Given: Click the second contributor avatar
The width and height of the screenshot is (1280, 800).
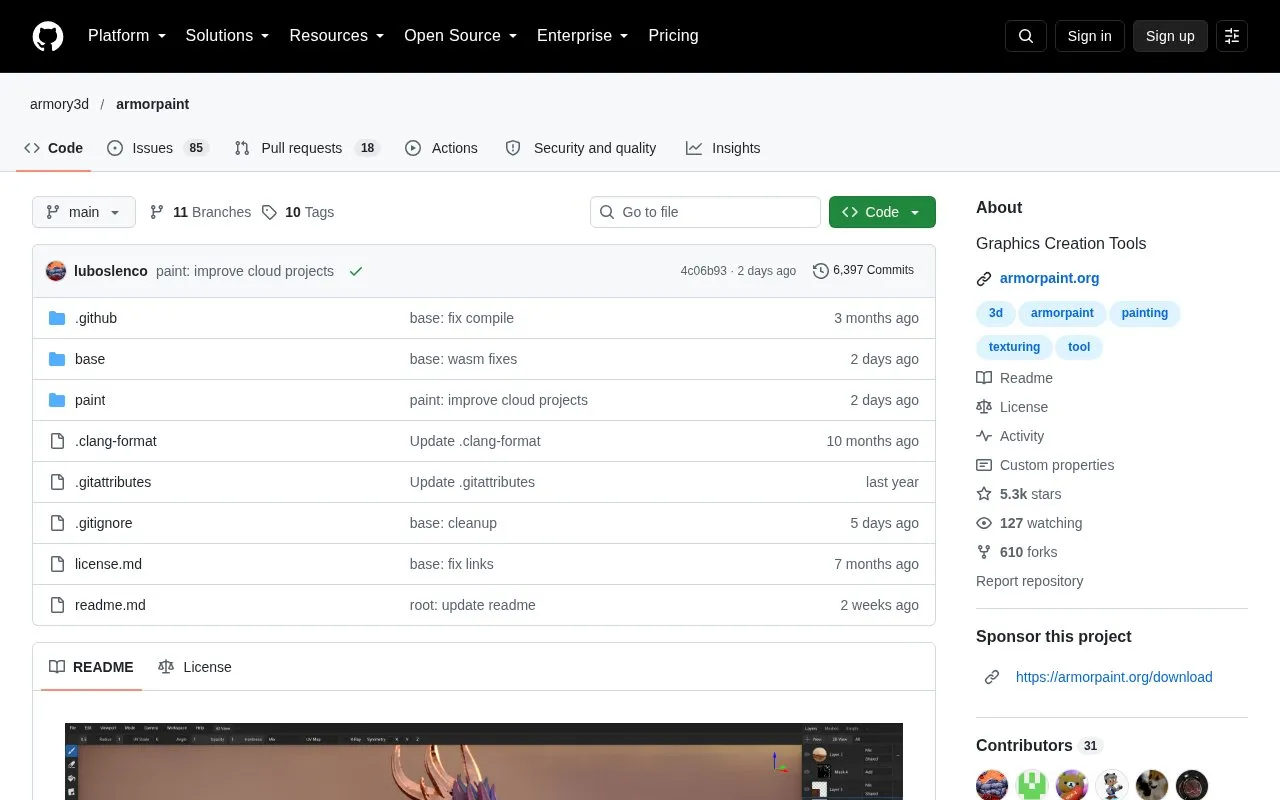Looking at the screenshot, I should click(1032, 785).
